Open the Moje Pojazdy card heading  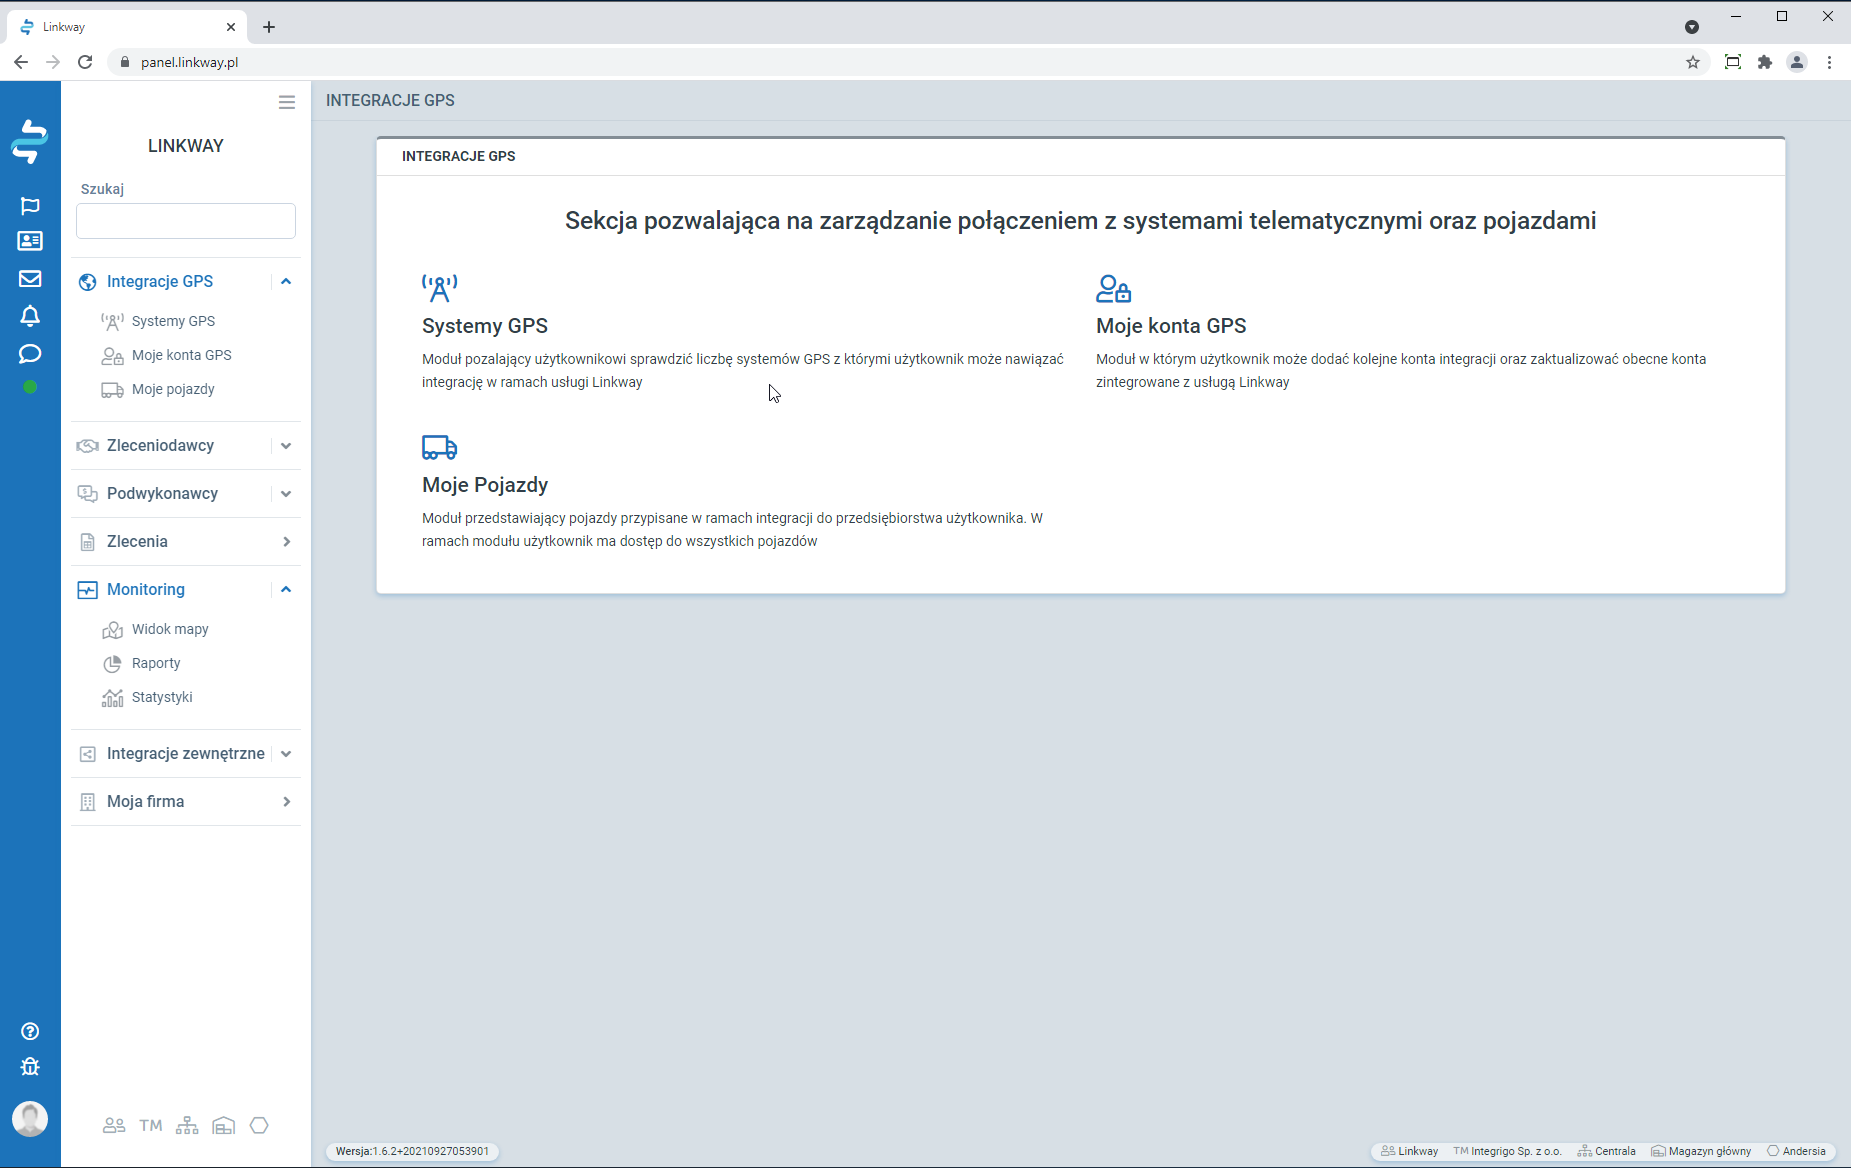485,485
